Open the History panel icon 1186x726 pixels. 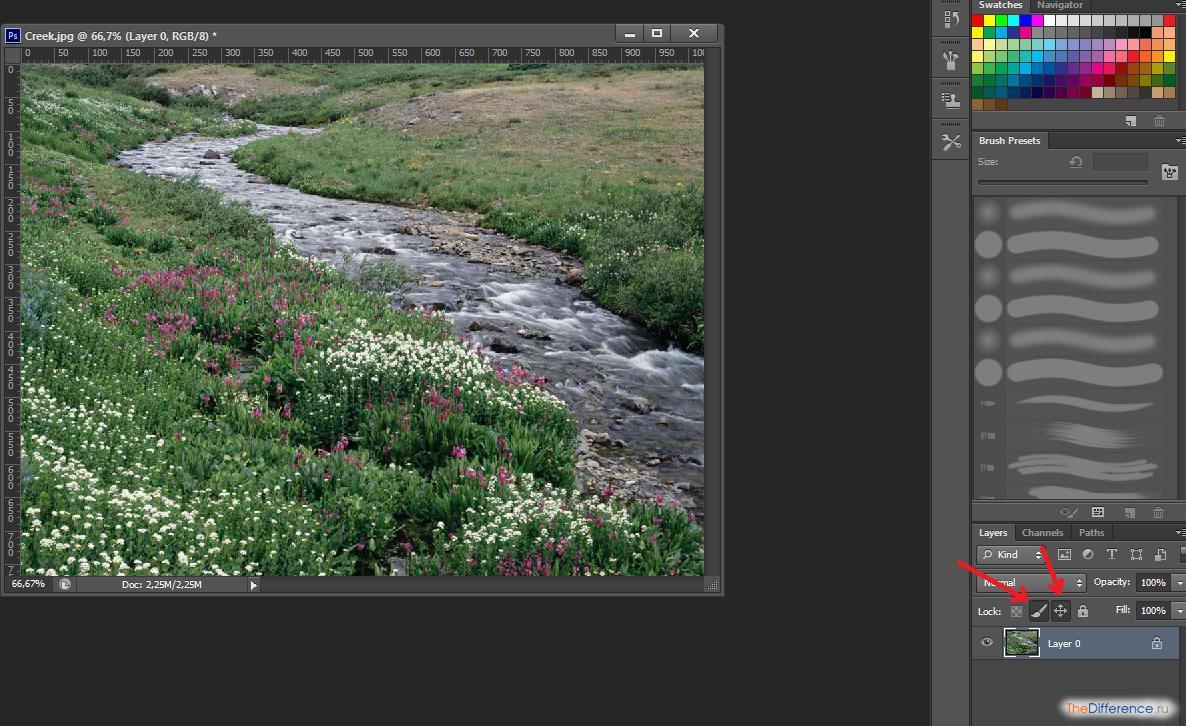pyautogui.click(x=951, y=19)
